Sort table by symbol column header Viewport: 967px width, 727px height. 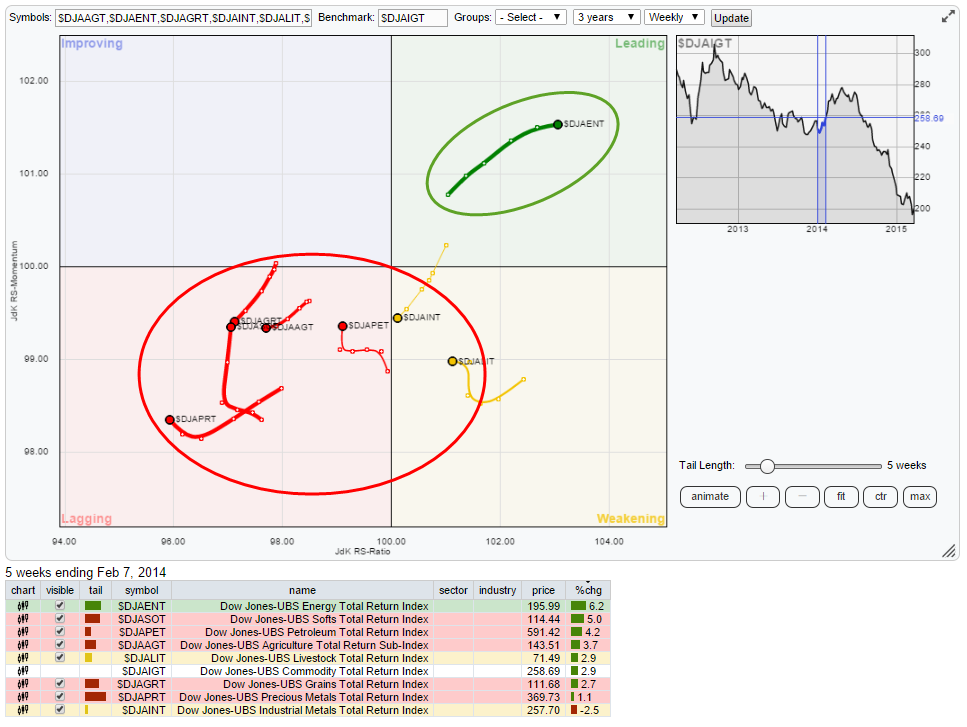[142, 590]
